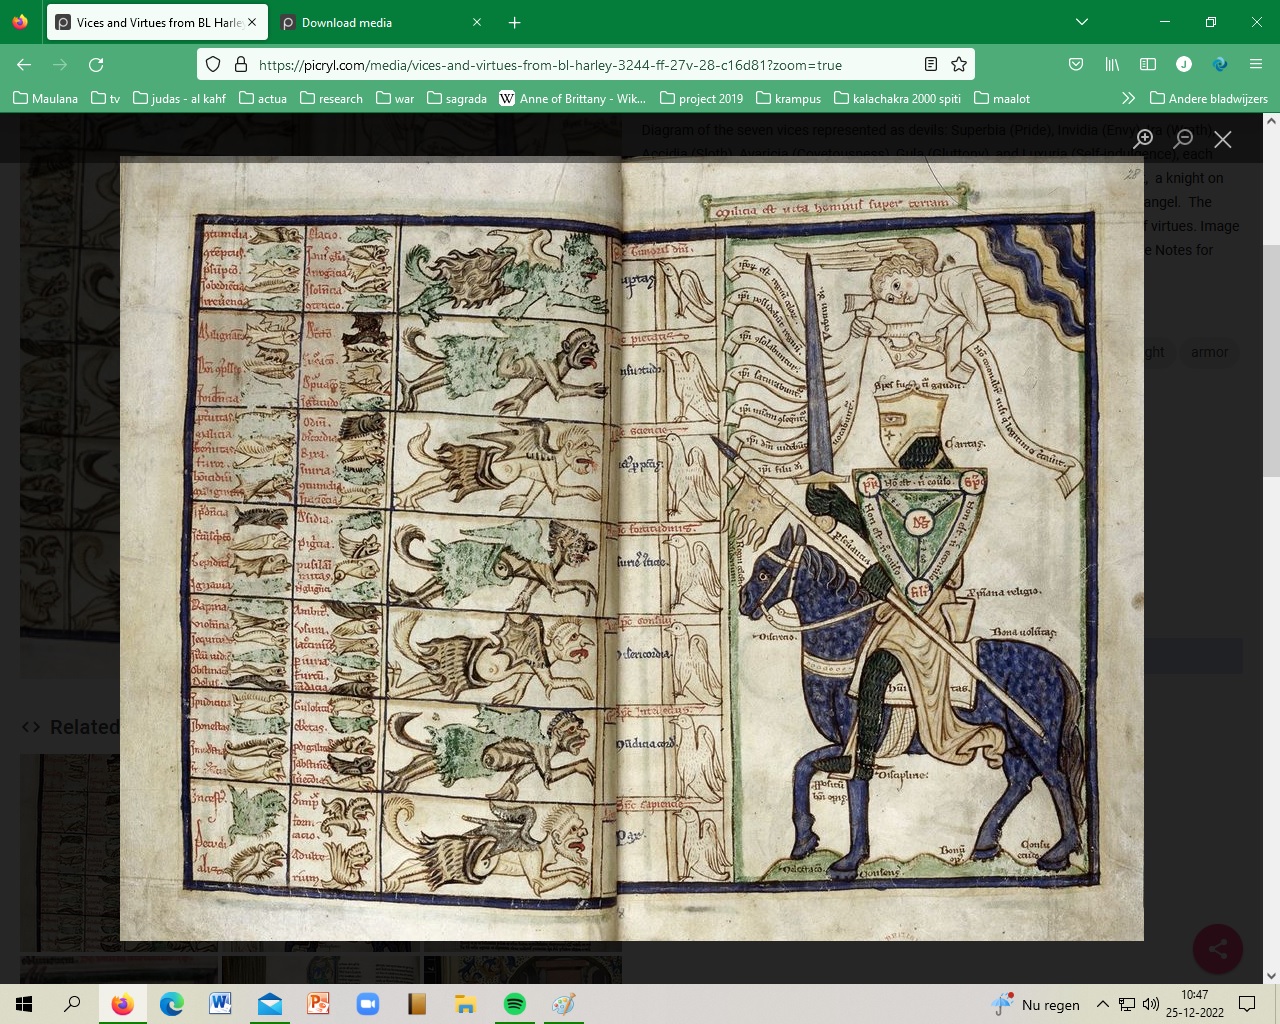Show more bookmarks toolbar items
Image resolution: width=1280 pixels, height=1024 pixels.
point(1128,98)
